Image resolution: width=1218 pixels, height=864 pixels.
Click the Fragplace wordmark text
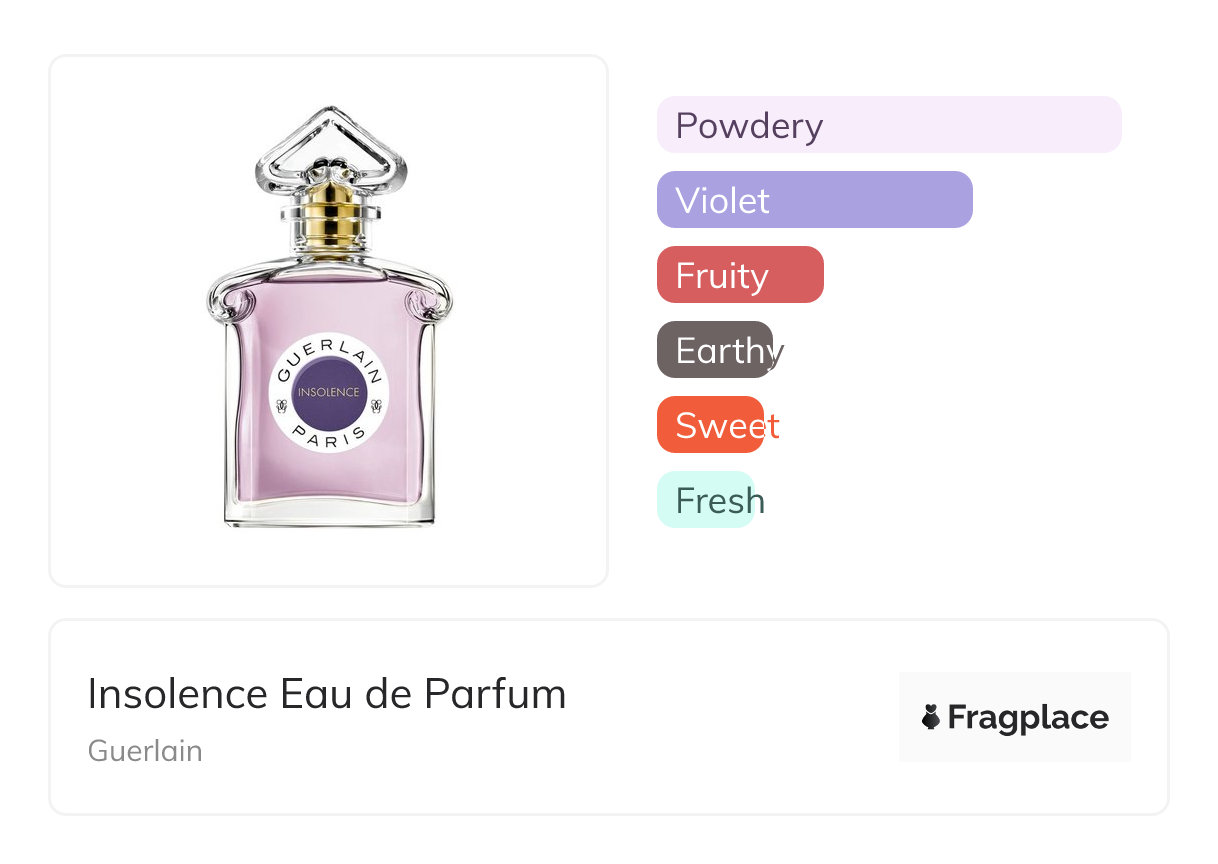[x=1028, y=717]
